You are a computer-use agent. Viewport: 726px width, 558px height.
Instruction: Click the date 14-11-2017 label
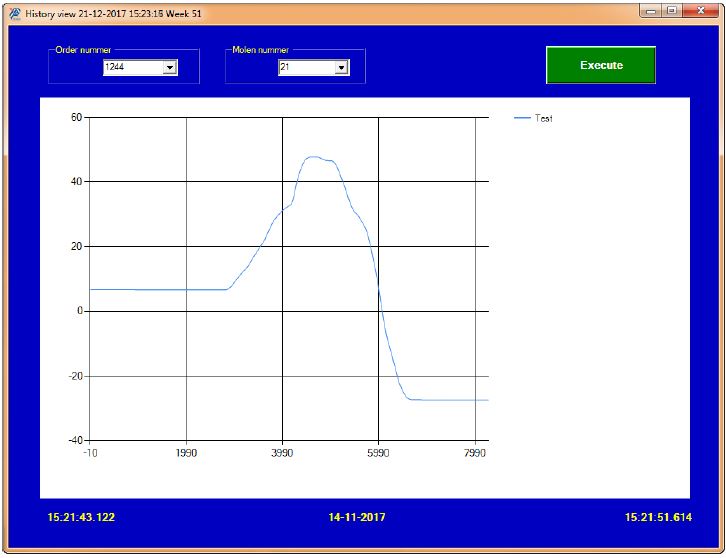[x=357, y=517]
